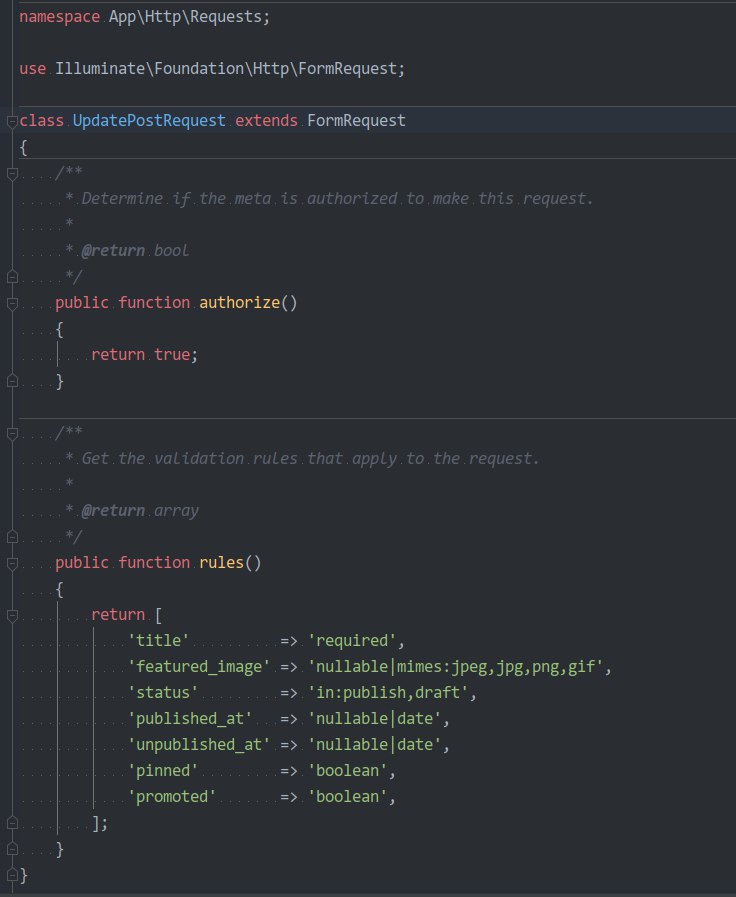Click the 'extends' keyword
The height and width of the screenshot is (897, 736).
click(x=266, y=121)
